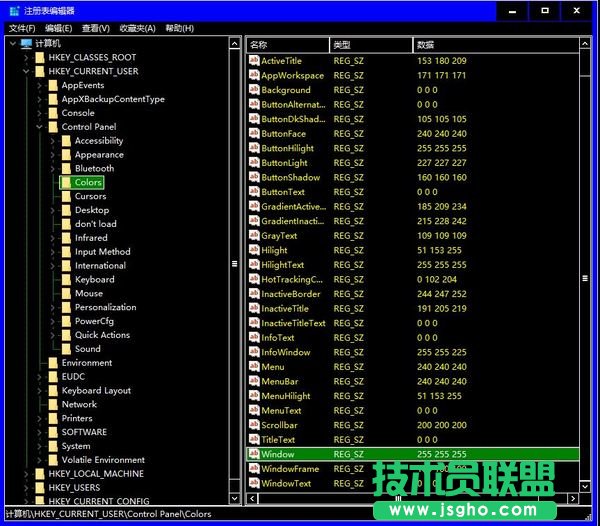The image size is (600, 526).
Task: Collapse the HKEY_CURRENT_USER node
Action: coord(26,72)
